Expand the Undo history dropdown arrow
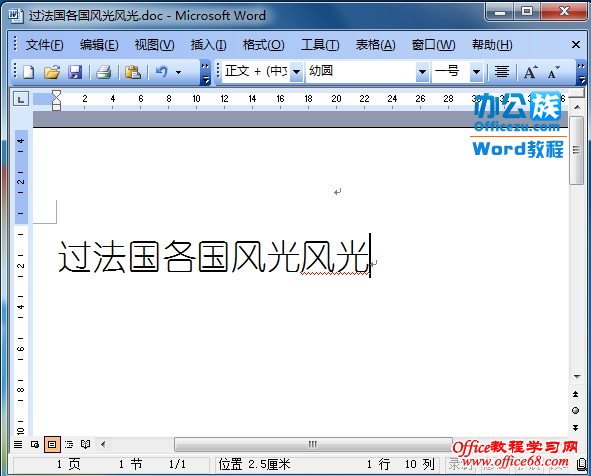This screenshot has width=591, height=476. point(178,72)
